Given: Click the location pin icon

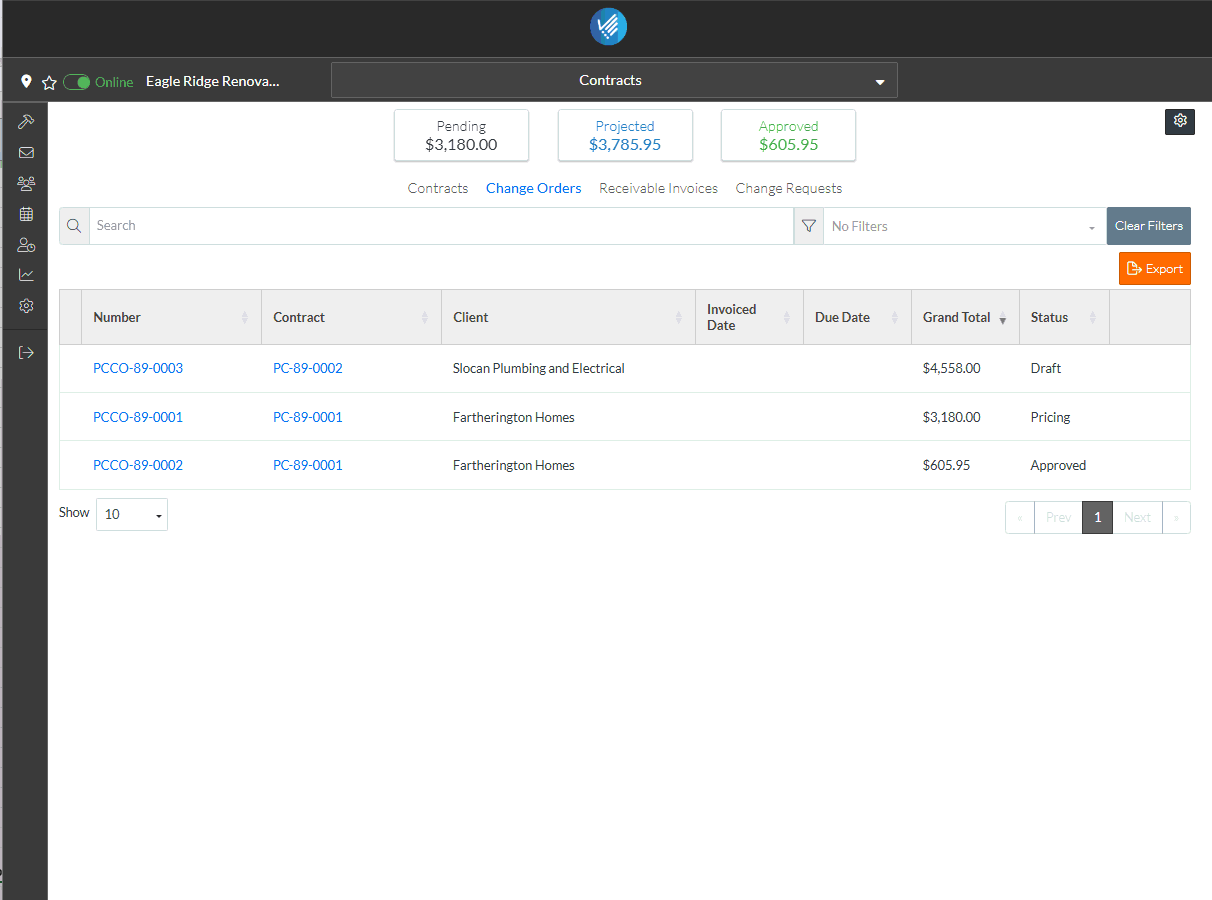Looking at the screenshot, I should click(x=26, y=82).
